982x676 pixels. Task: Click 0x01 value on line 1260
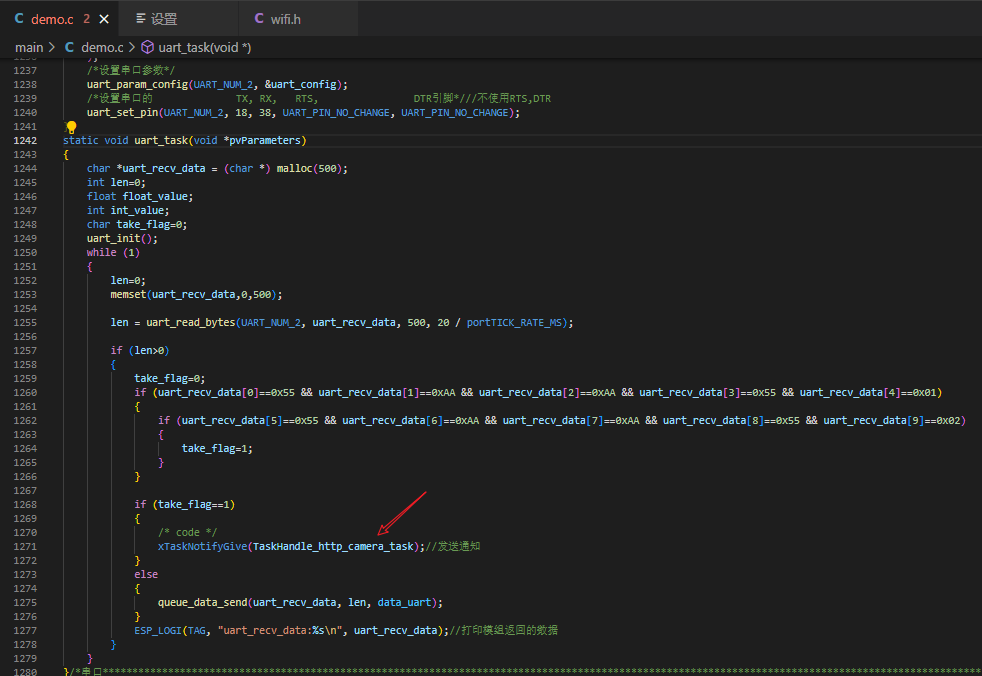(x=924, y=393)
